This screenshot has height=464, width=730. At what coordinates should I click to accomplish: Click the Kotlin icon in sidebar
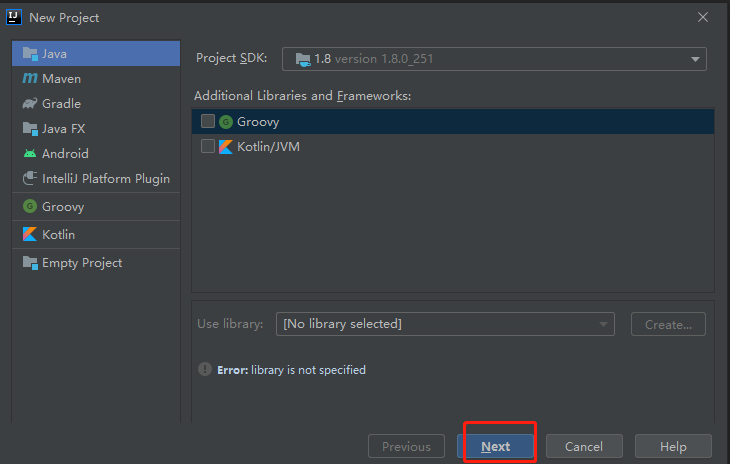click(x=30, y=234)
